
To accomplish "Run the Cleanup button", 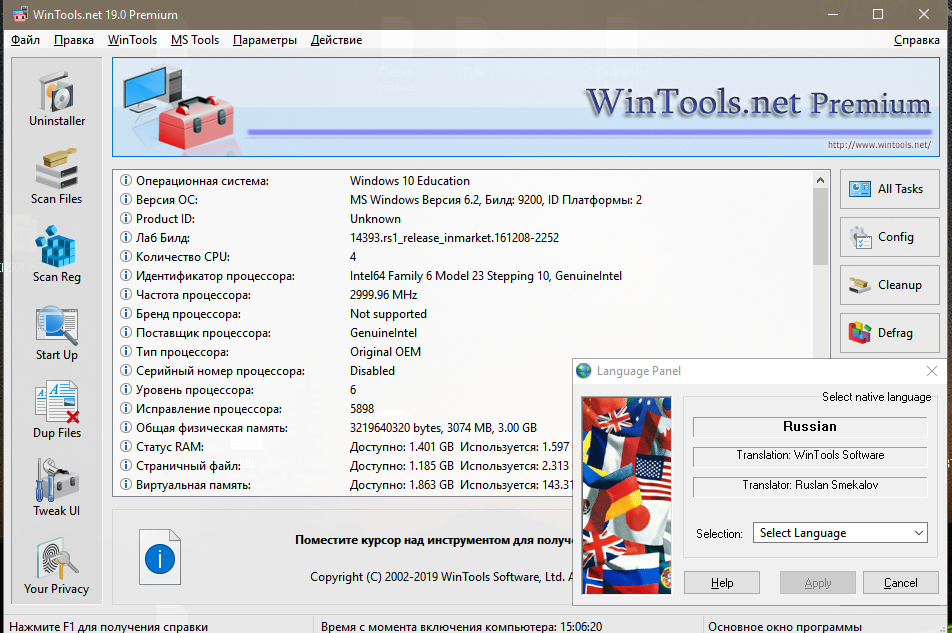I will pos(889,285).
